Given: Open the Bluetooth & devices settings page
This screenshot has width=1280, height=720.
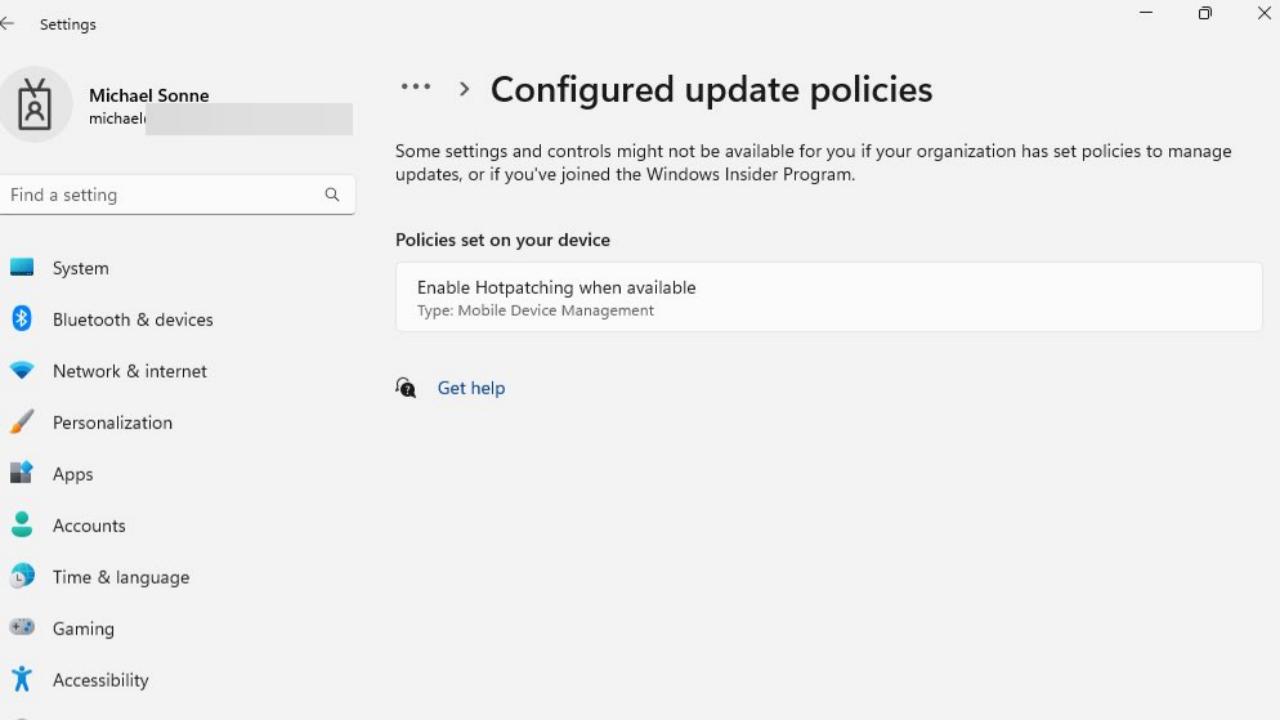Looking at the screenshot, I should 132,320.
